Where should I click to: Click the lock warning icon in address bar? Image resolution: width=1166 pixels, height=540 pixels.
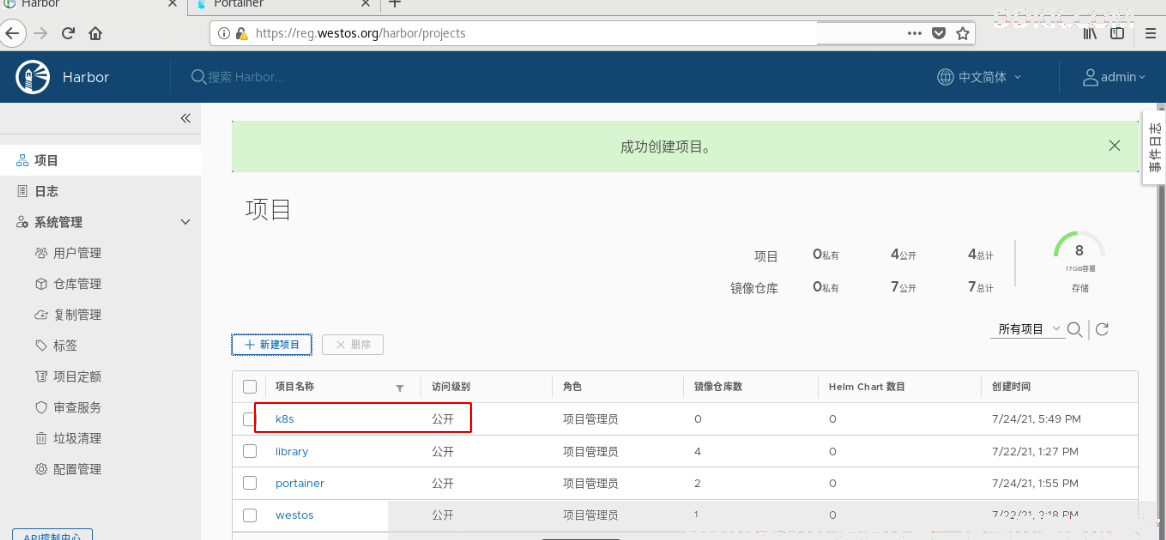[241, 33]
